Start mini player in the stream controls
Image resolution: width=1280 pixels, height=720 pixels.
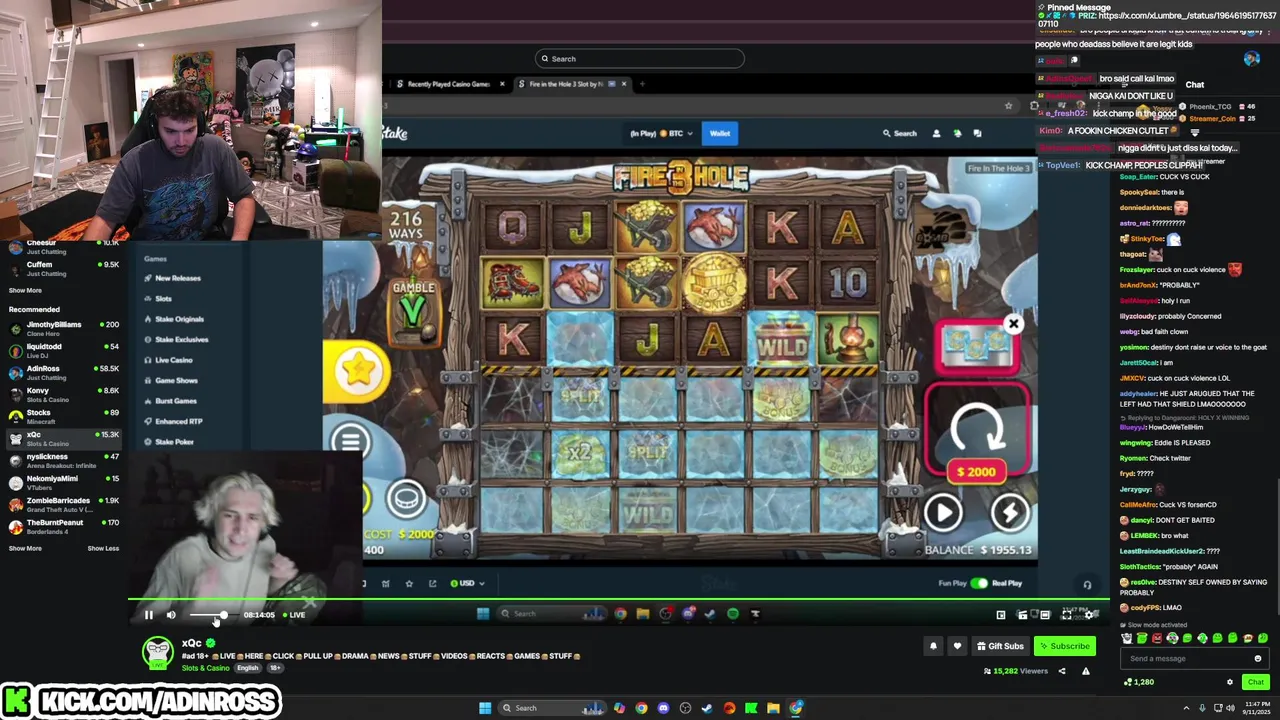pos(1001,615)
